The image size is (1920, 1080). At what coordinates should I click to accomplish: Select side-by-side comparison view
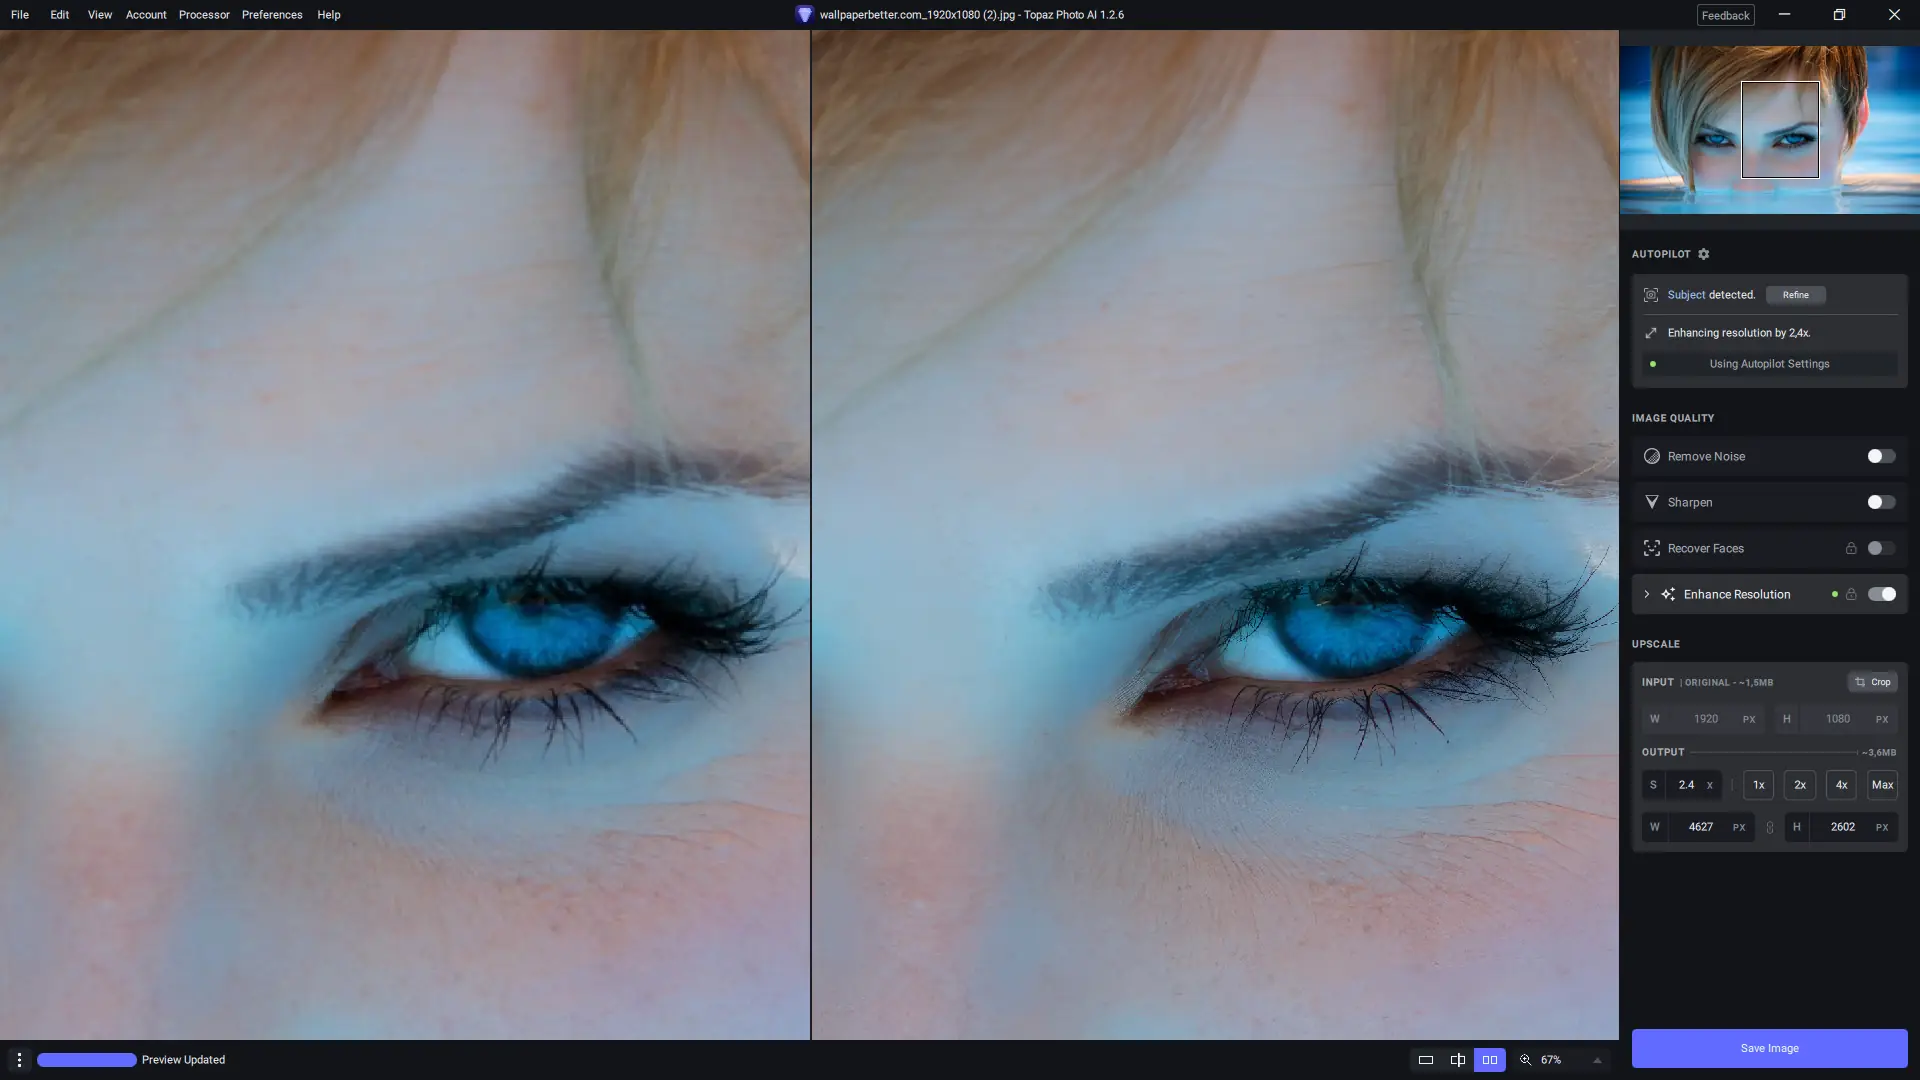coord(1490,1060)
